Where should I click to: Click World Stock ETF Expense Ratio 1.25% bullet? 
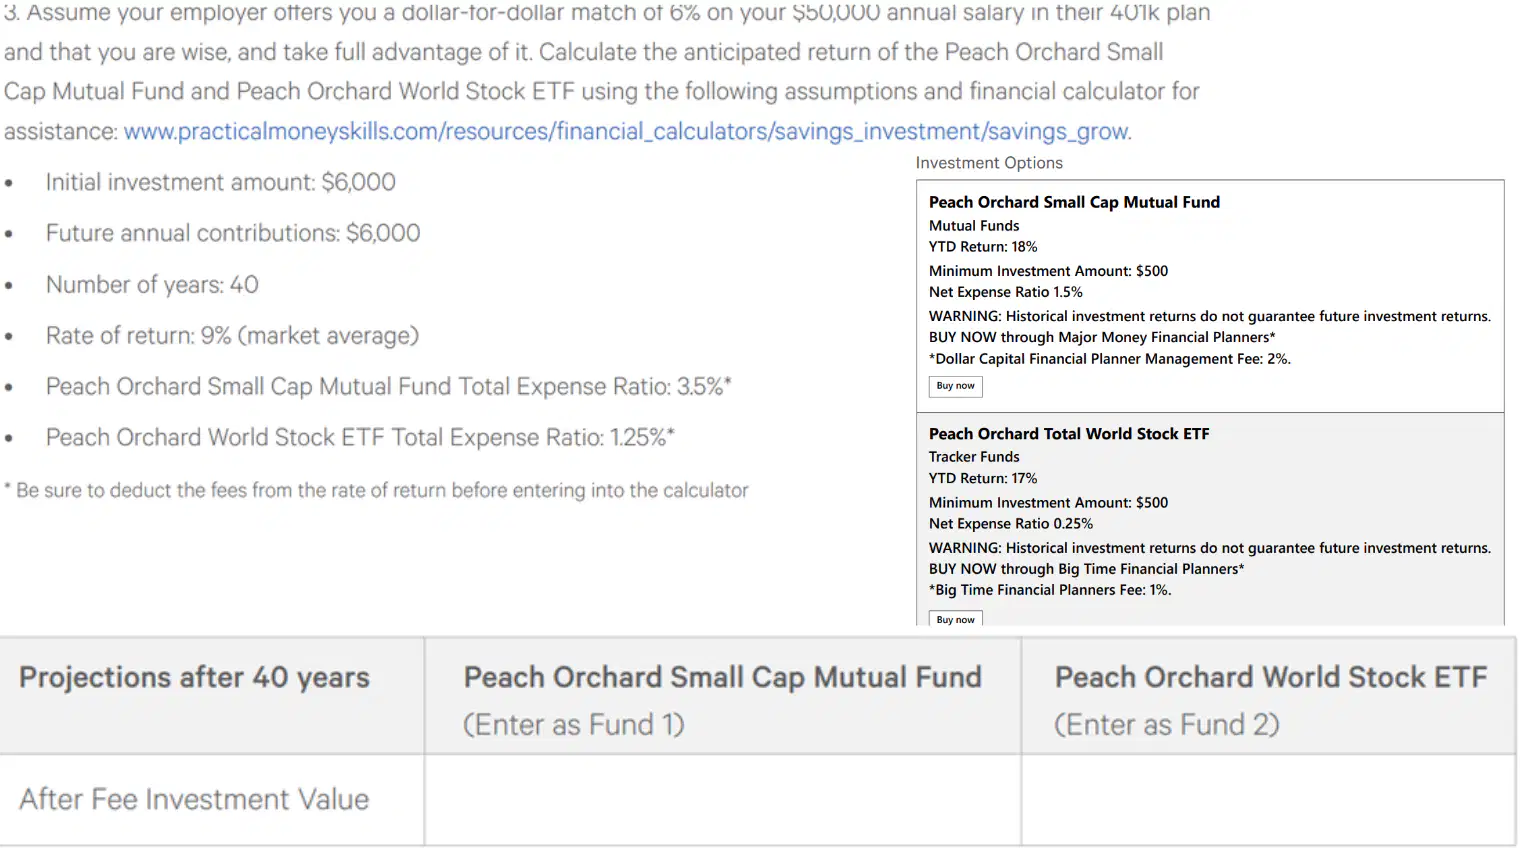pyautogui.click(x=360, y=438)
